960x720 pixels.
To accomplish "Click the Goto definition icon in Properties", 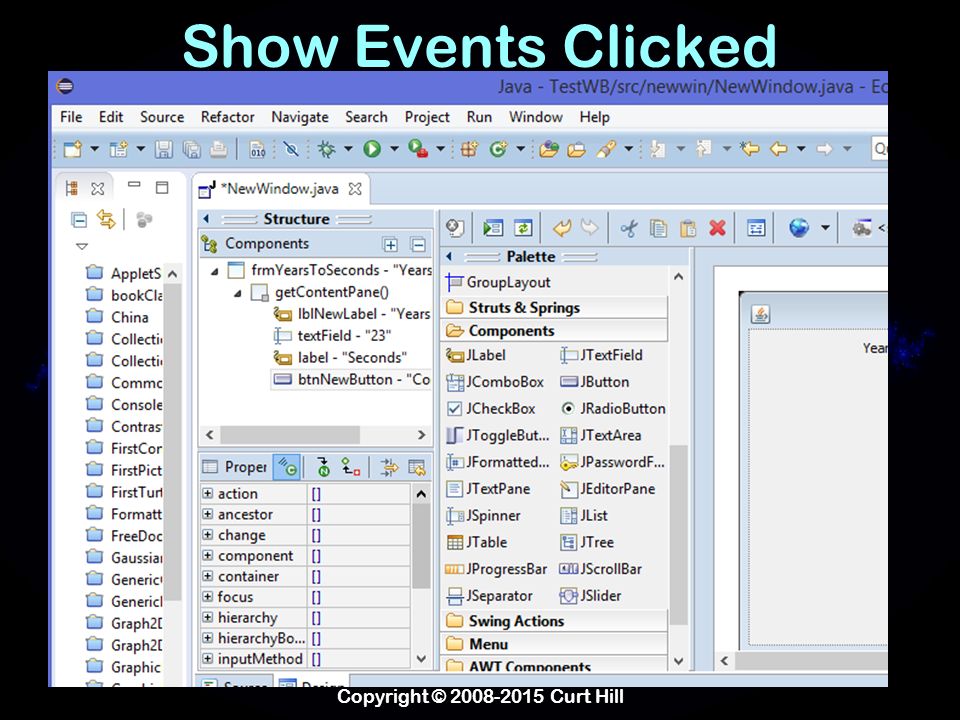I will [x=323, y=467].
